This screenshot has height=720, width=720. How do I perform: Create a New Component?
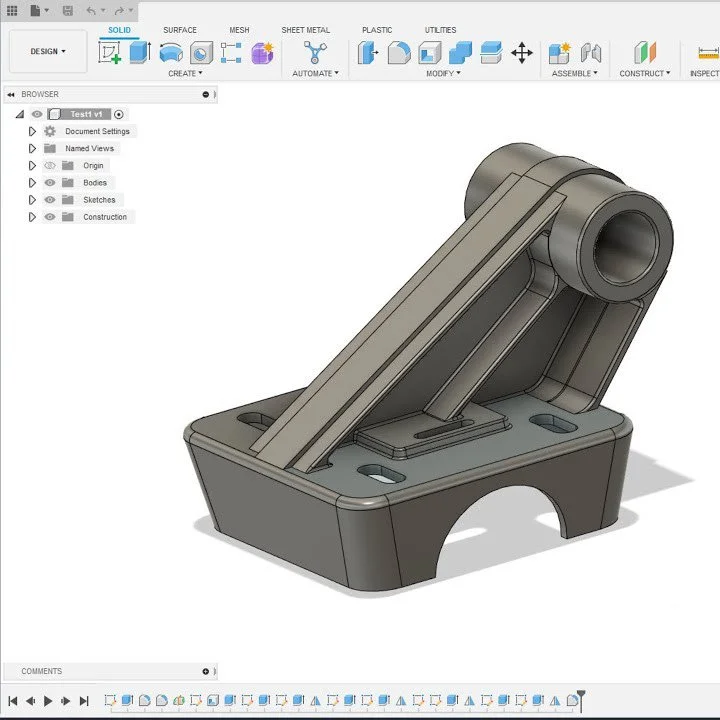coord(560,52)
